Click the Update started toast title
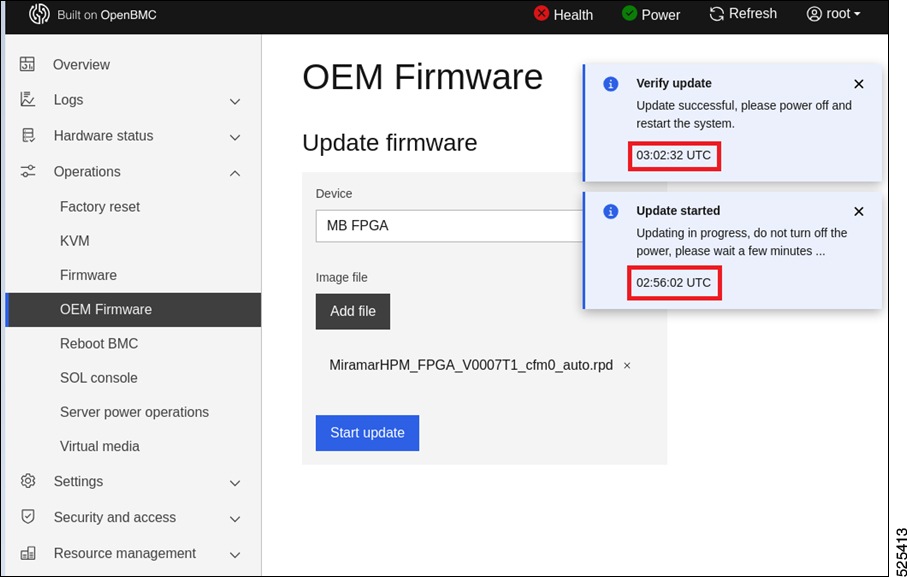The image size is (907, 577). pyautogui.click(x=678, y=210)
